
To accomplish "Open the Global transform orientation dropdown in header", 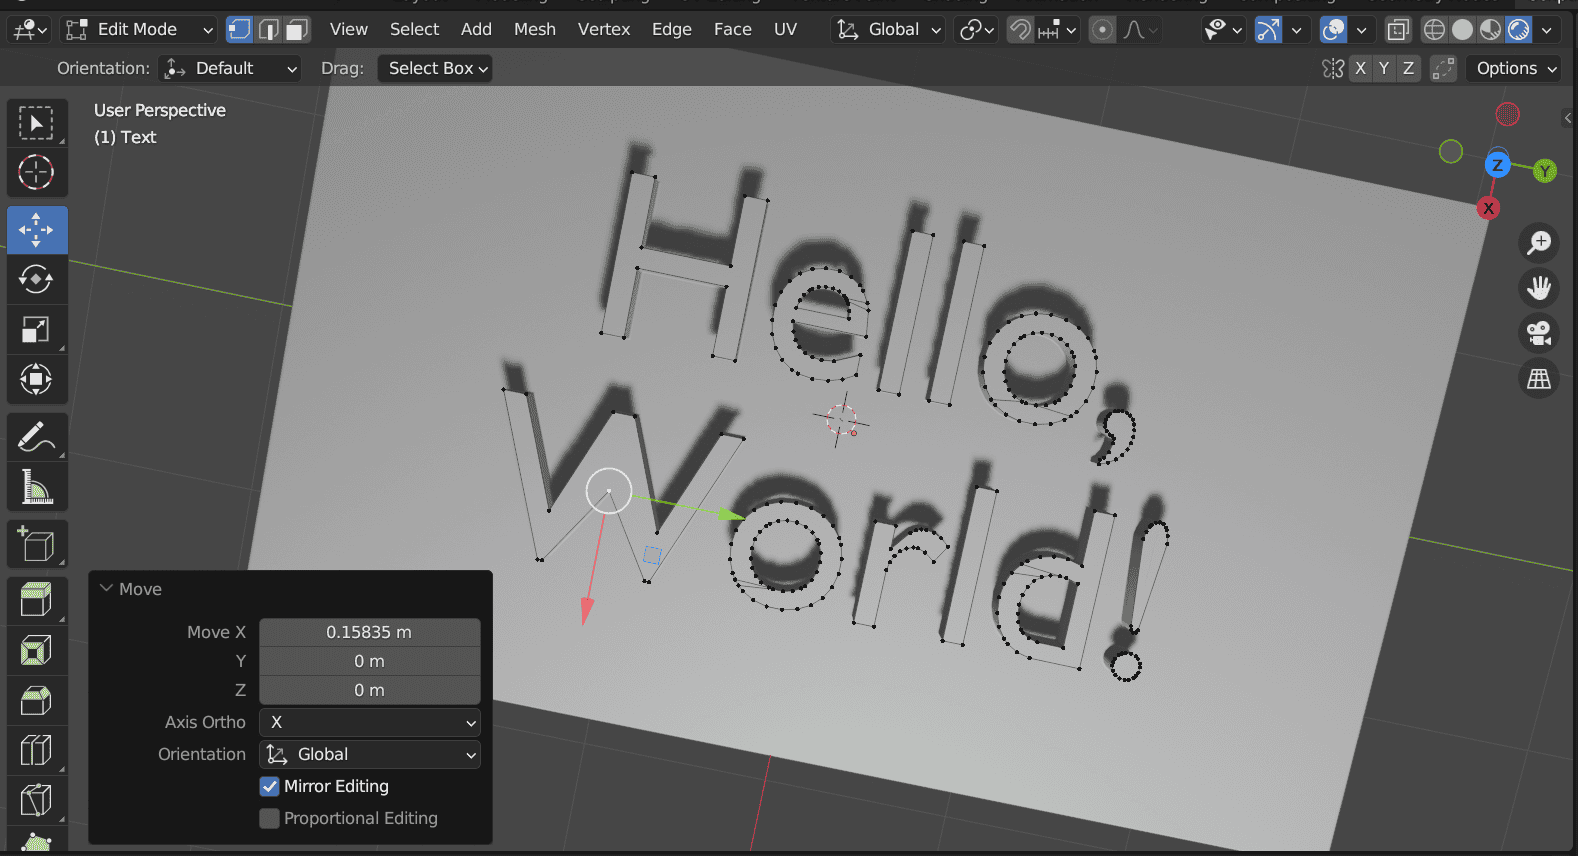I will coord(888,30).
